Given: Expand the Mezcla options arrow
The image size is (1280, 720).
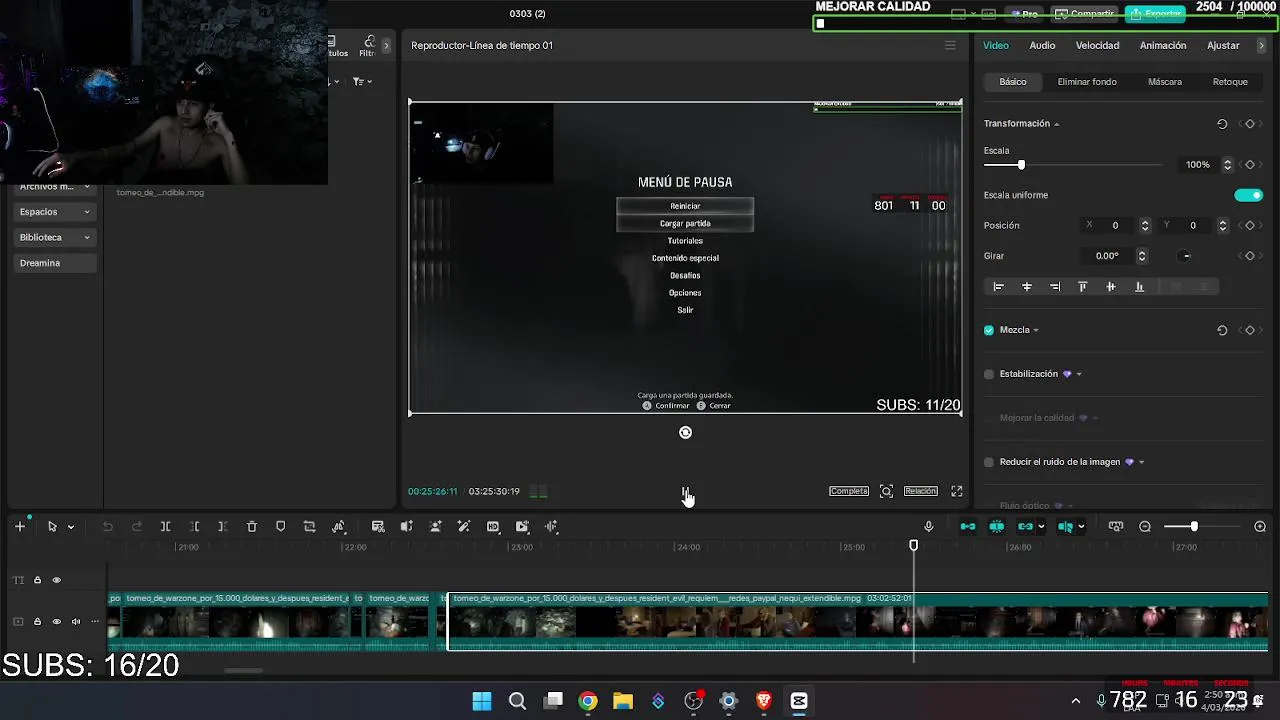Looking at the screenshot, I should click(1036, 330).
